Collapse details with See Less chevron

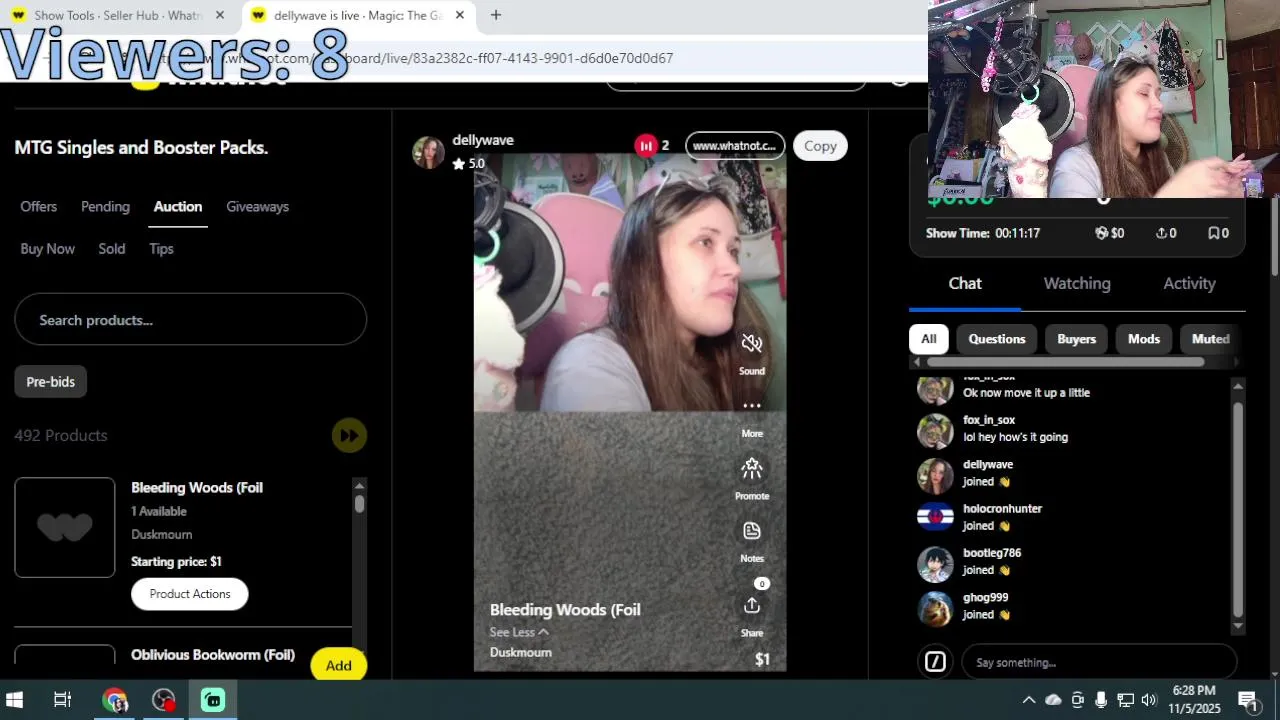click(x=543, y=632)
